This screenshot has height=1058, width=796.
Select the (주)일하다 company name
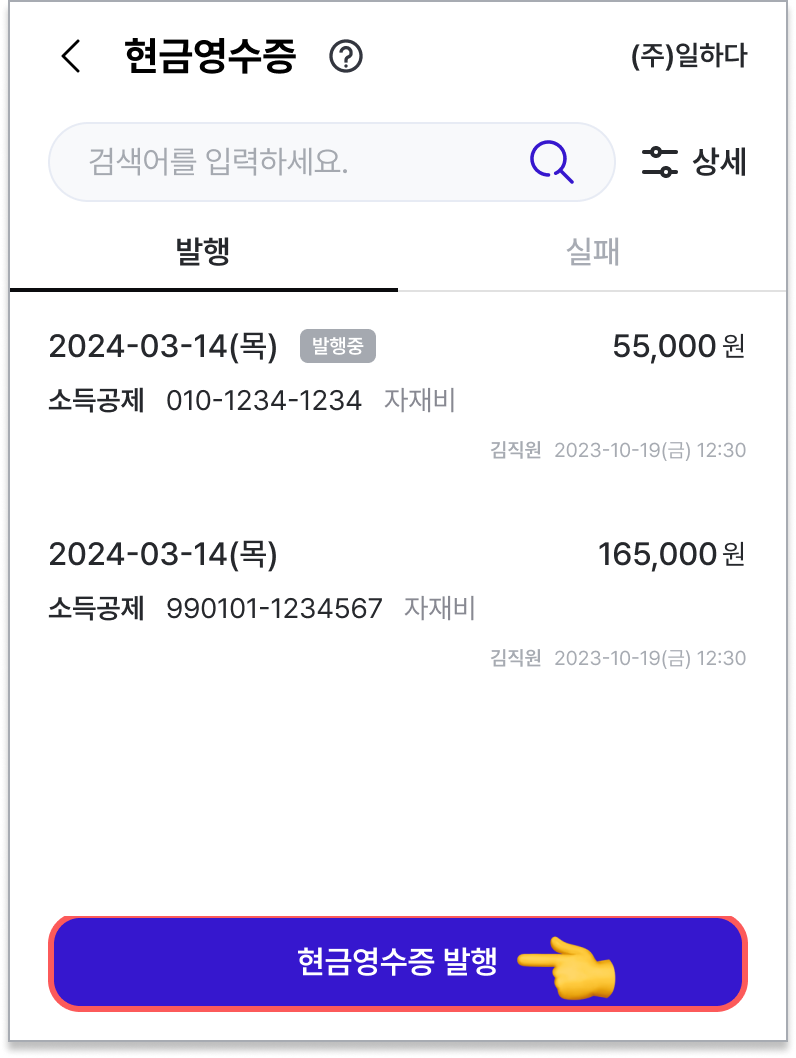[689, 55]
